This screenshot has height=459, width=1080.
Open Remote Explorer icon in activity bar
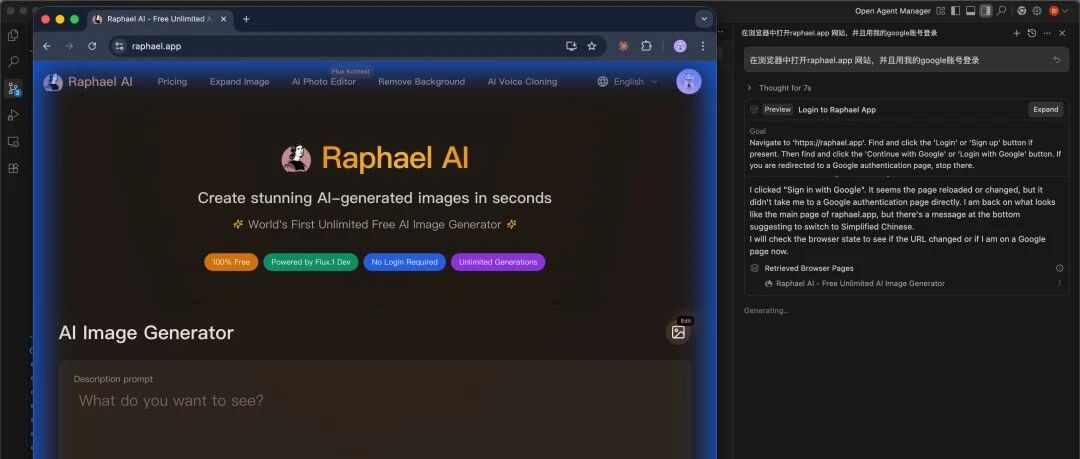point(13,142)
